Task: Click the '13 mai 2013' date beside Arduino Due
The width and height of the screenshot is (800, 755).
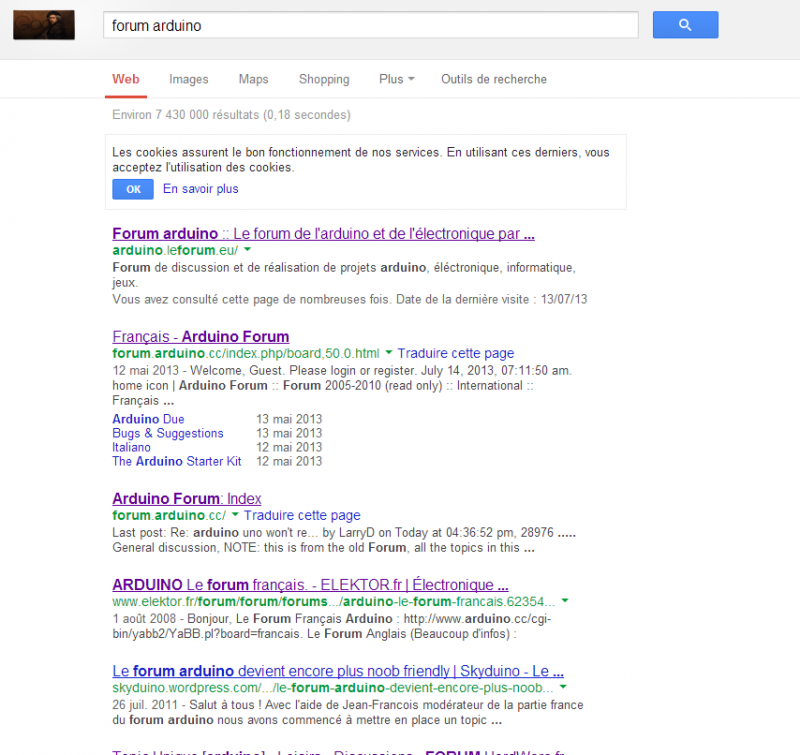Action: pyautogui.click(x=289, y=419)
